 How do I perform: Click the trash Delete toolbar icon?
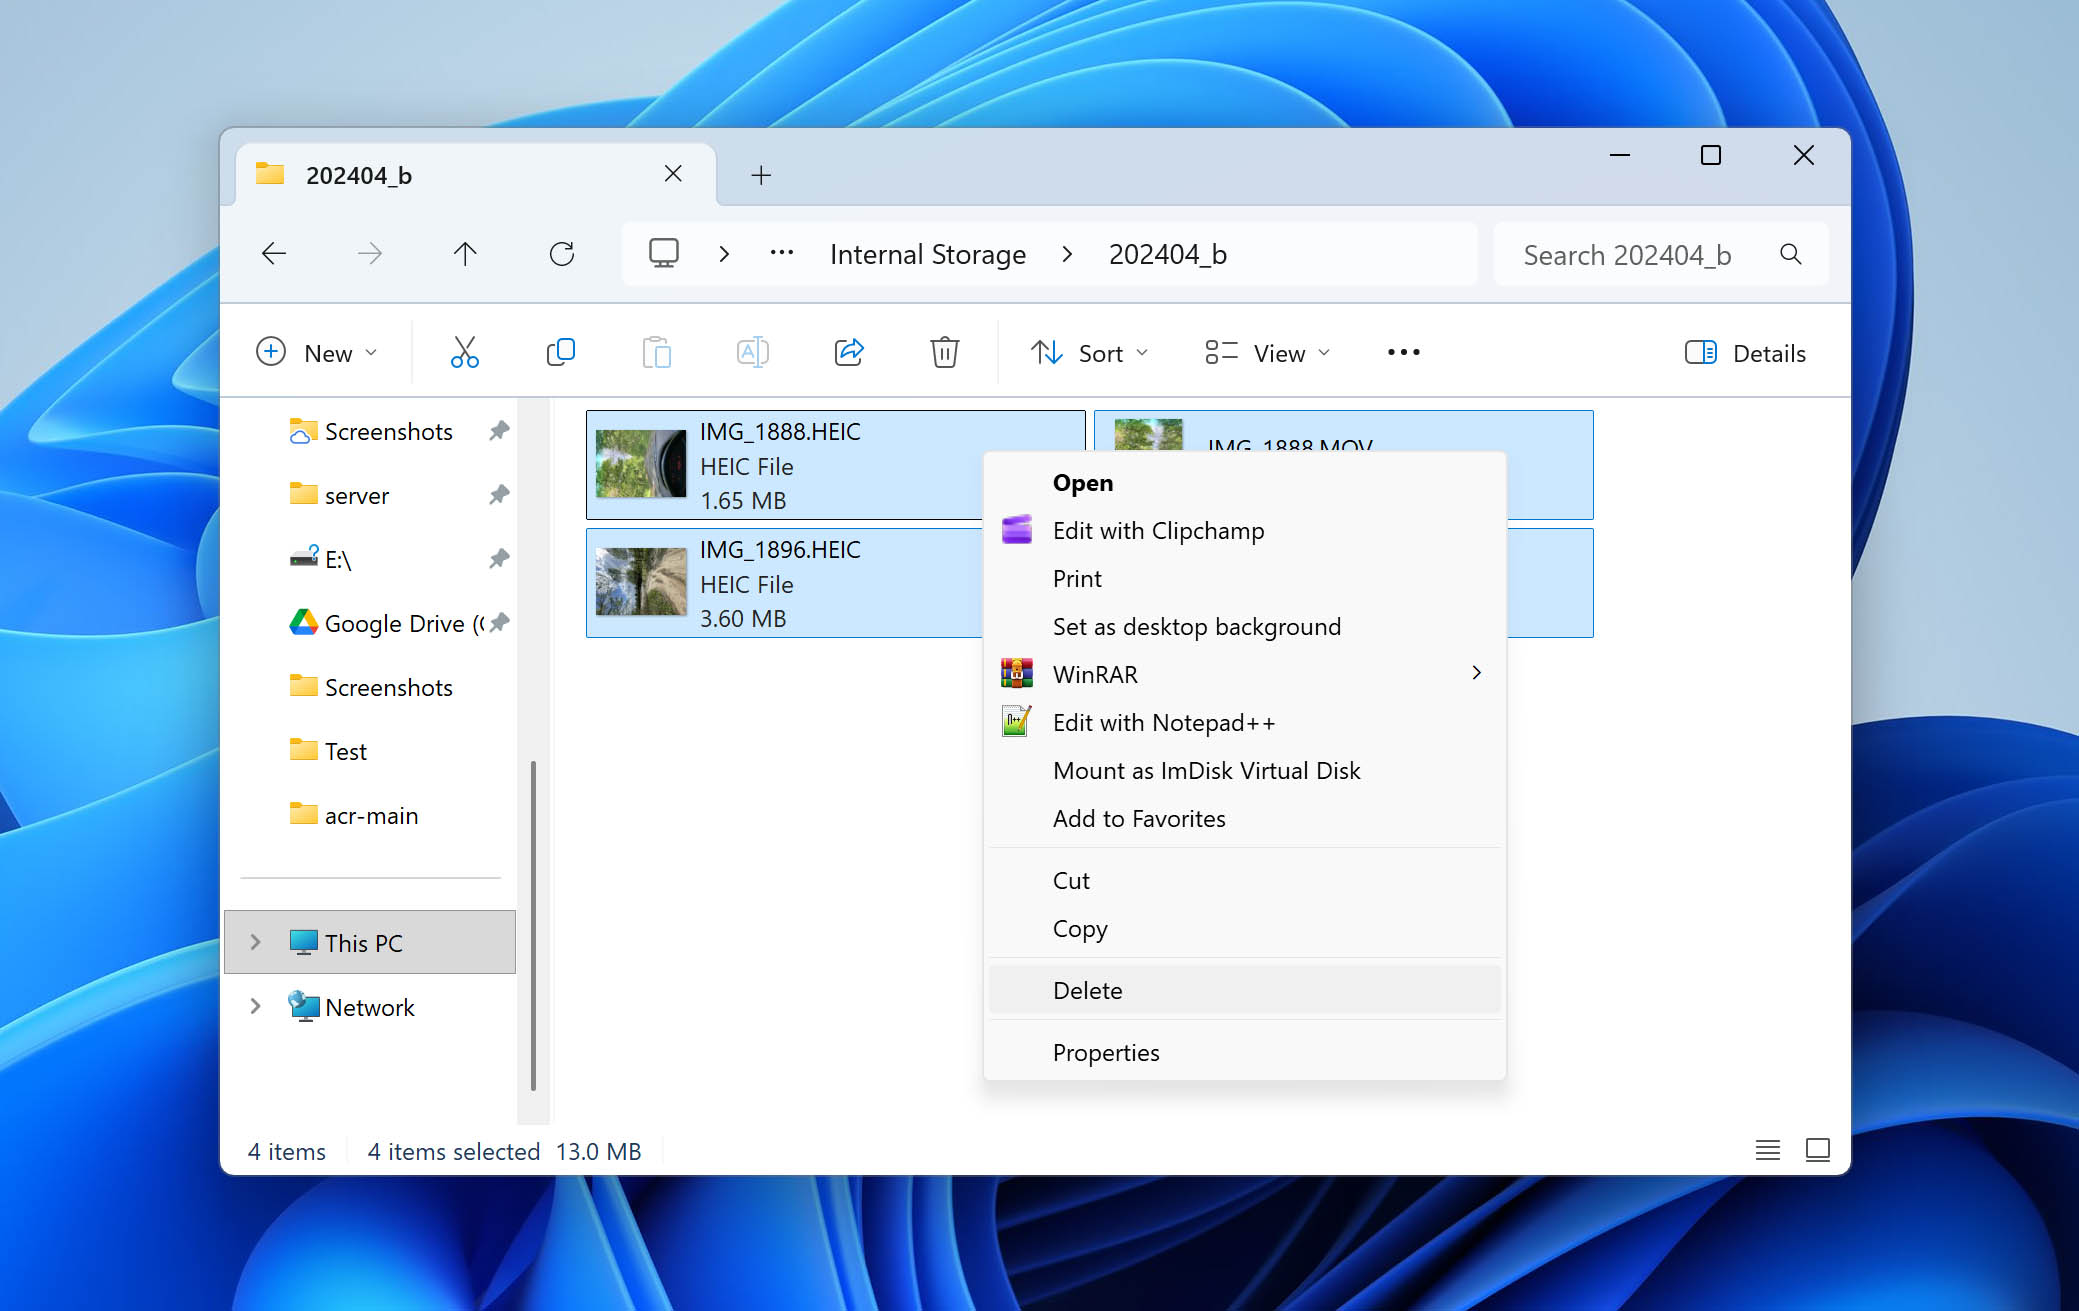click(x=944, y=352)
